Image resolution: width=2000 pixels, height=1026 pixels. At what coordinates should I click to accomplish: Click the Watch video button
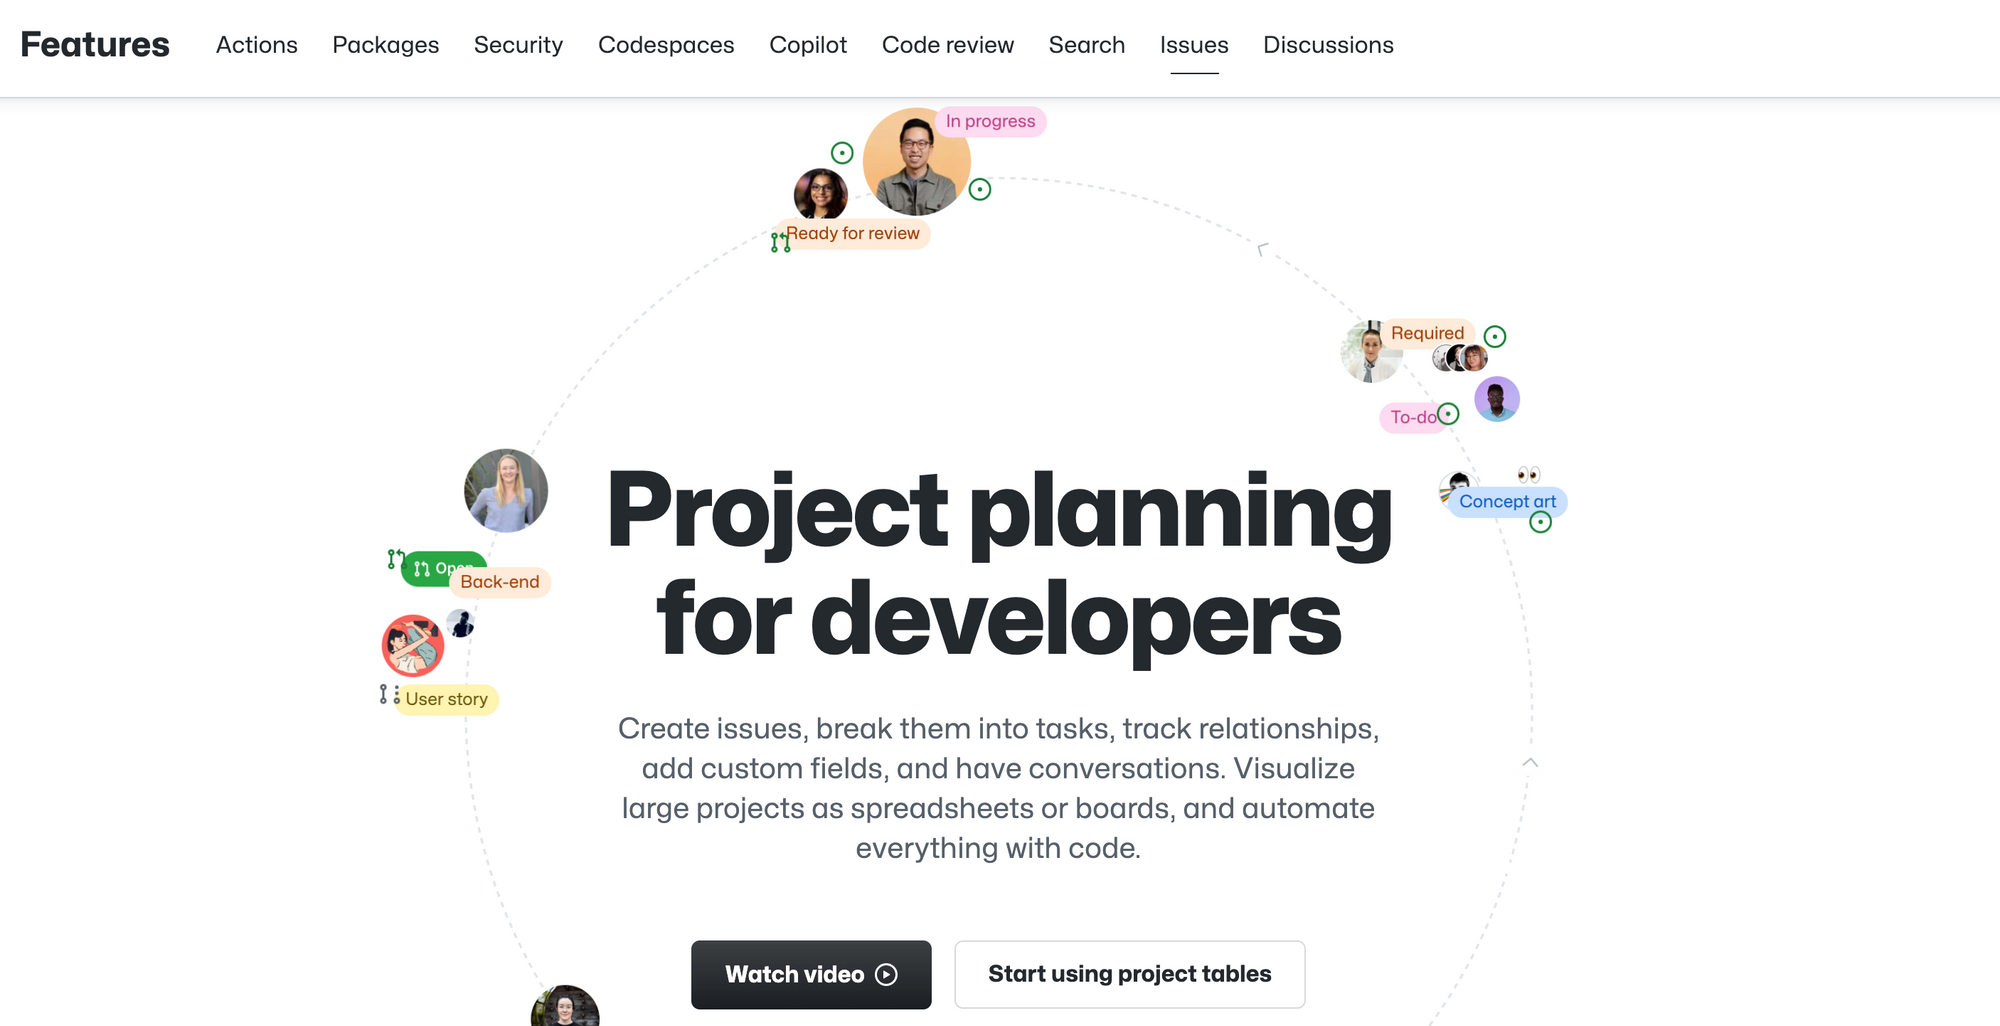811,974
